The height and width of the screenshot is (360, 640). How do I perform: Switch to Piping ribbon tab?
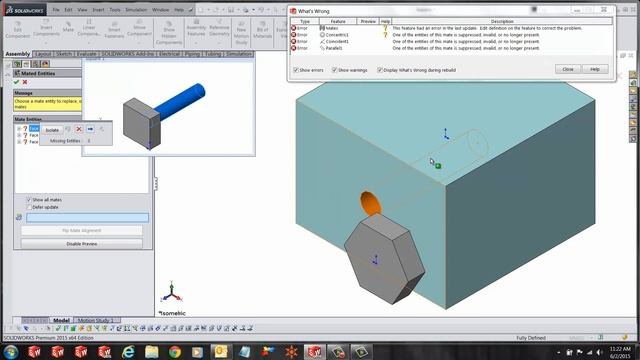coord(192,54)
